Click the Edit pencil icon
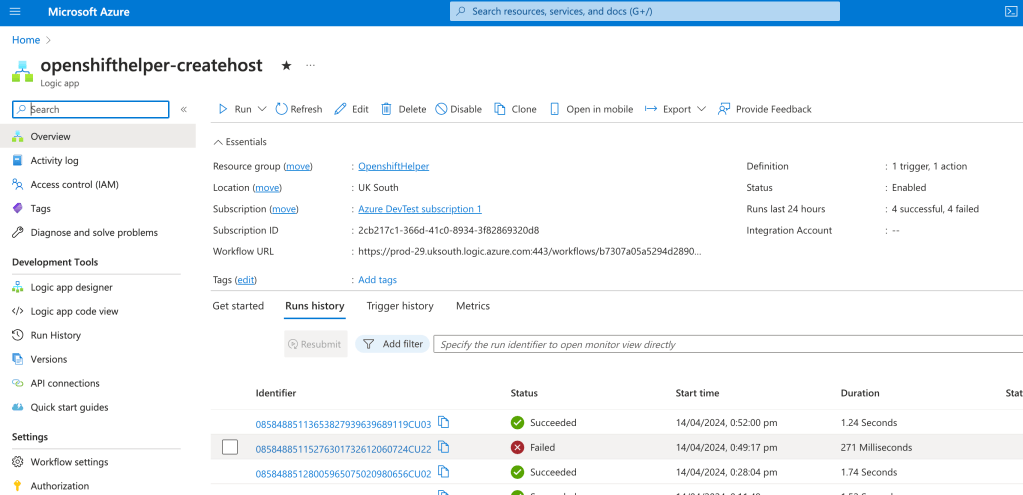 coord(340,109)
